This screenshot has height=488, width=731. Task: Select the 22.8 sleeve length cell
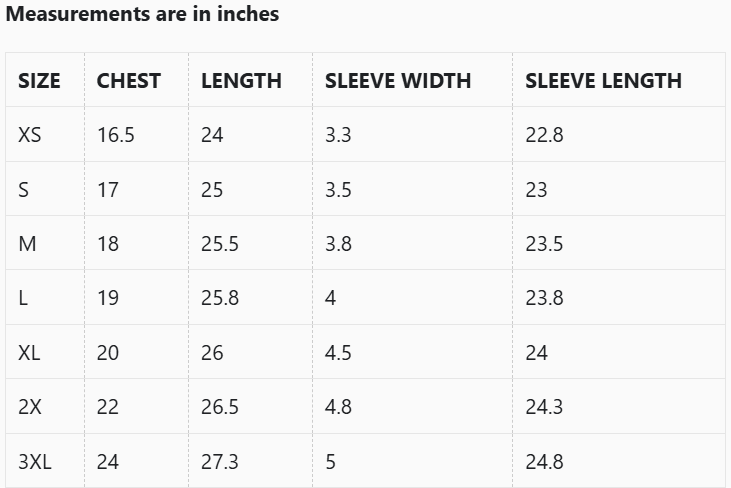(x=544, y=135)
